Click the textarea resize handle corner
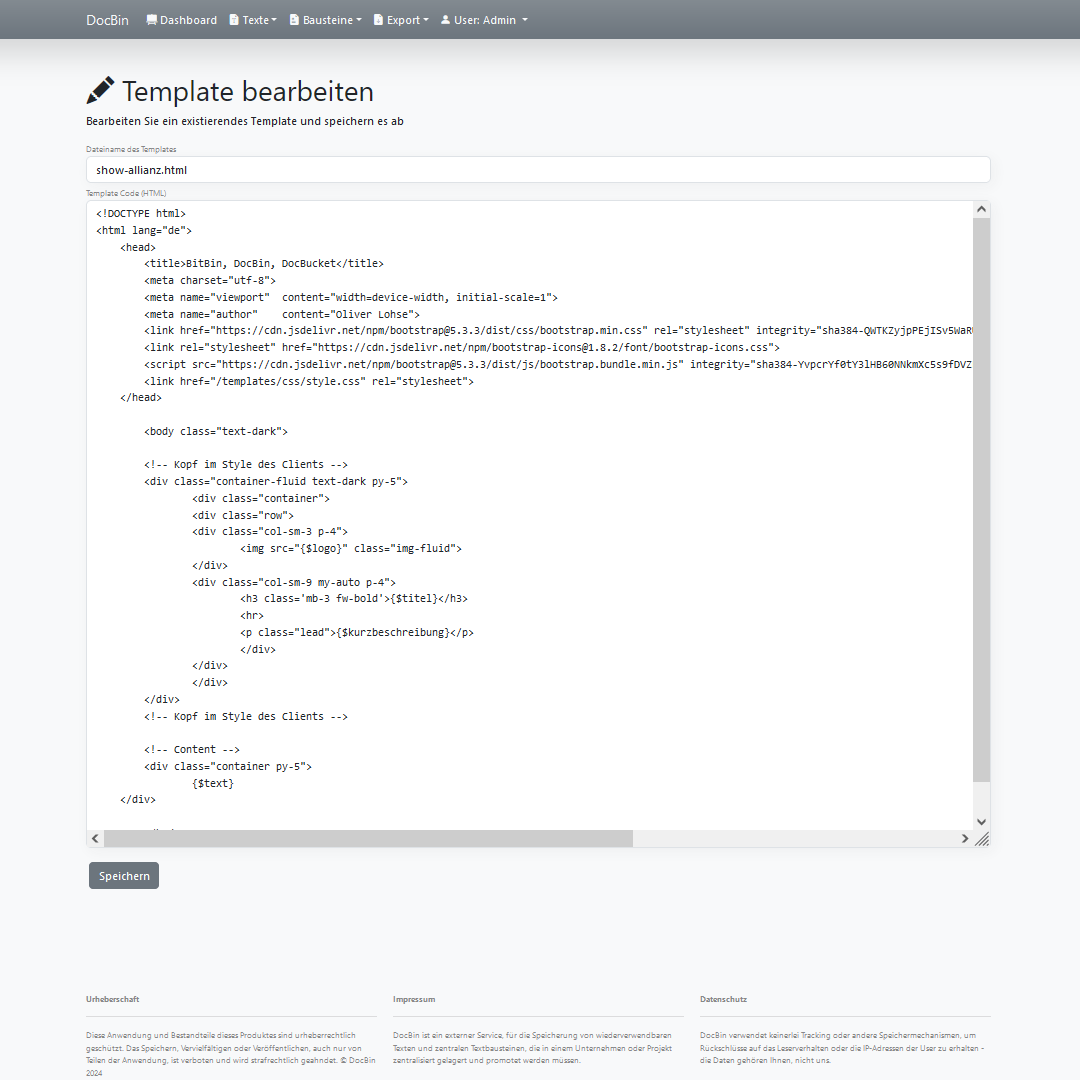This screenshot has height=1080, width=1080. pyautogui.click(x=982, y=839)
